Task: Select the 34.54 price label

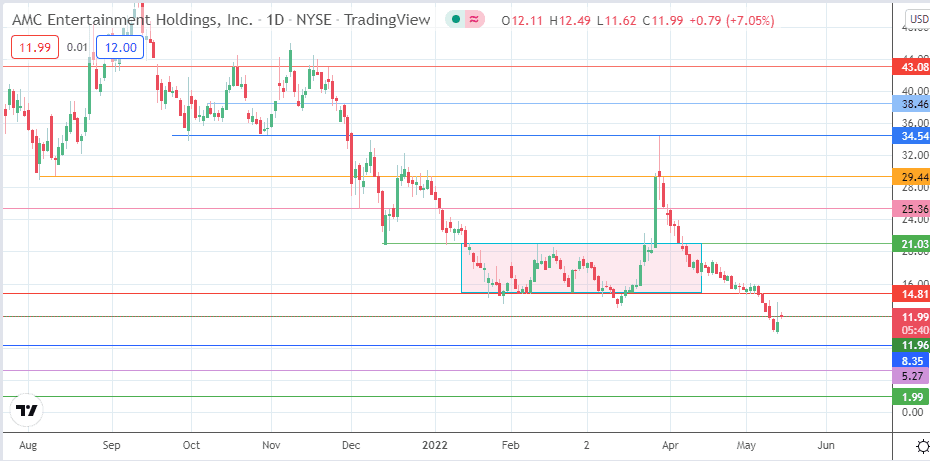Action: [911, 136]
